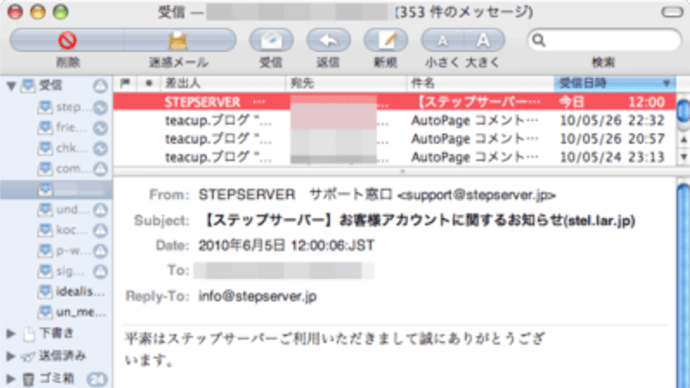Click the message list scrollbar thumb
This screenshot has height=388, width=690.
point(683,111)
